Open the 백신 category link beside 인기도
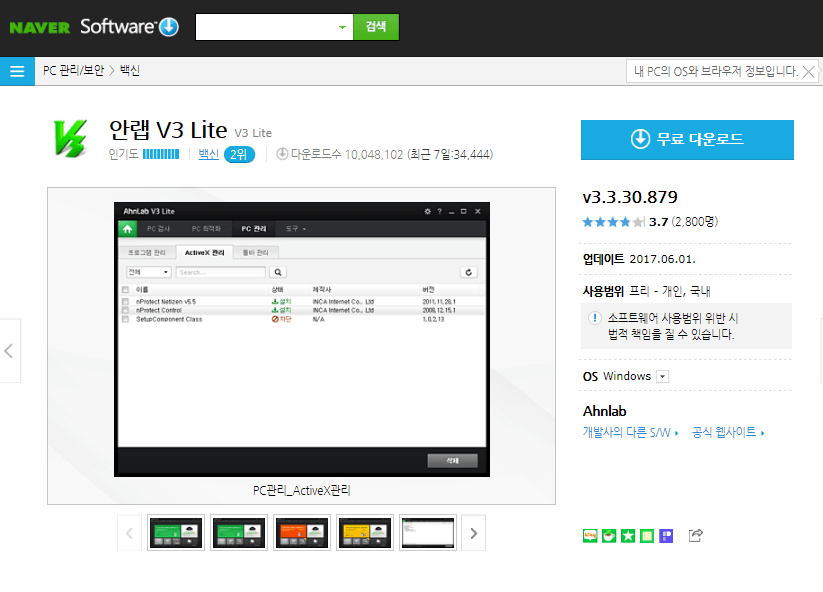The height and width of the screenshot is (592, 823). (x=208, y=154)
